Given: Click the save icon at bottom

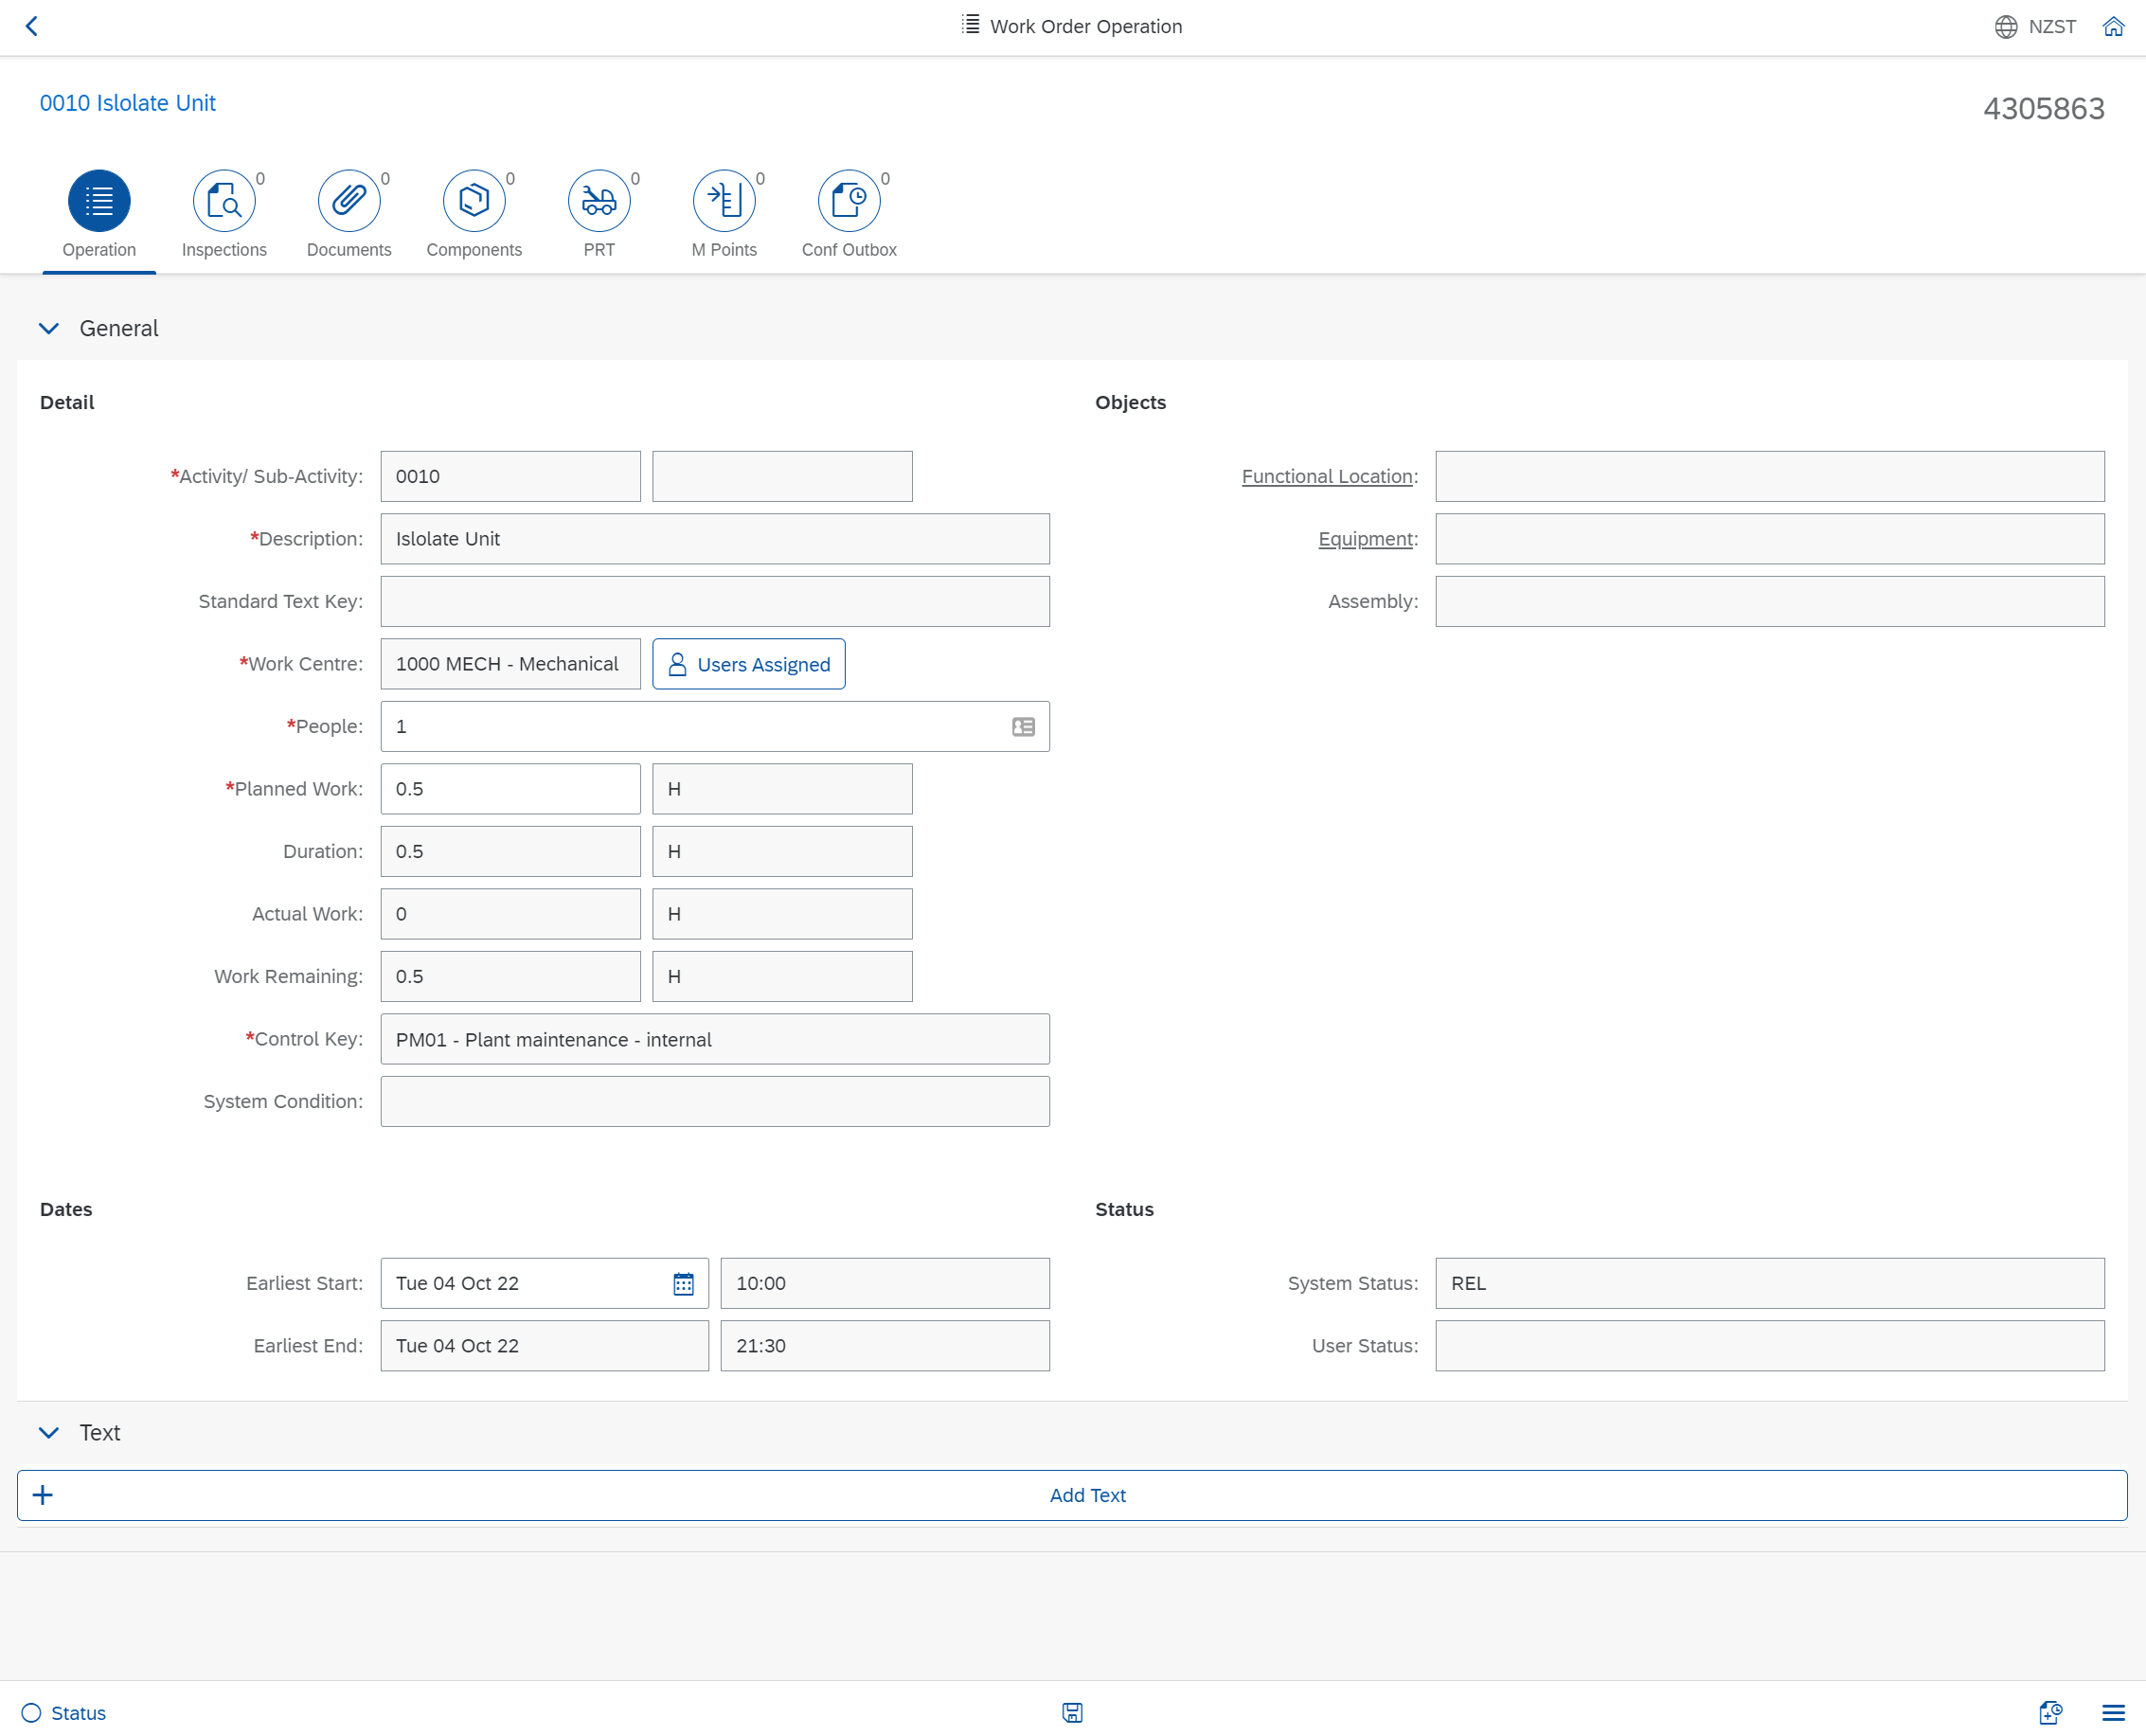Looking at the screenshot, I should point(1073,1712).
